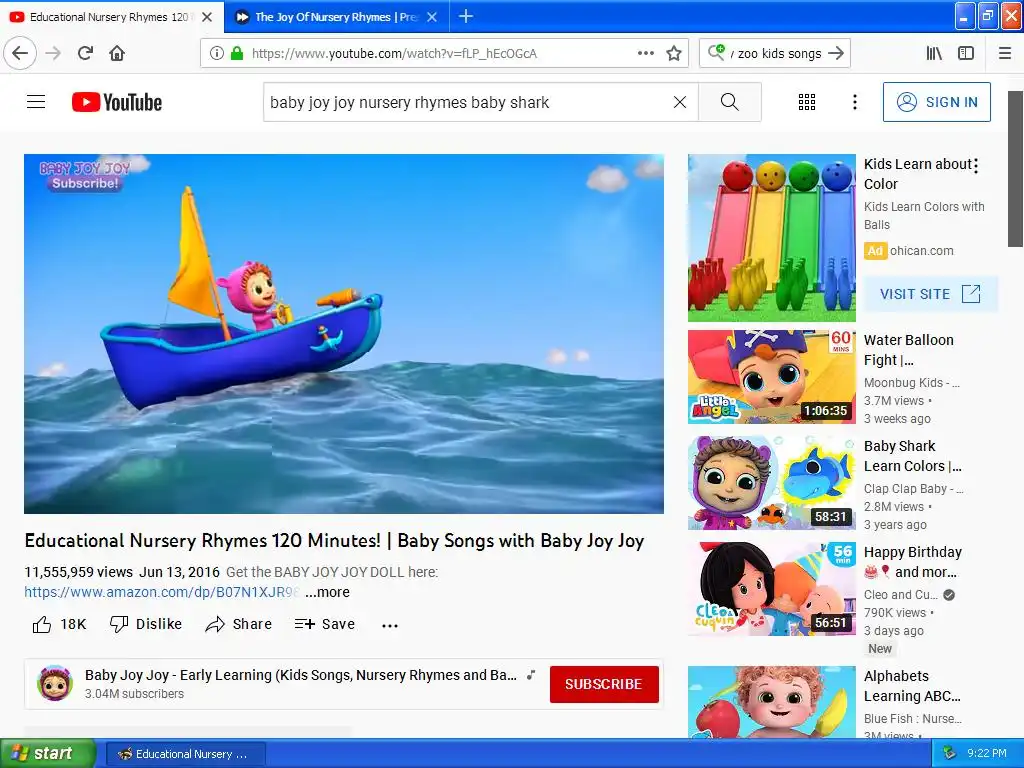Open the Firefox hamburger menu

tap(1005, 54)
